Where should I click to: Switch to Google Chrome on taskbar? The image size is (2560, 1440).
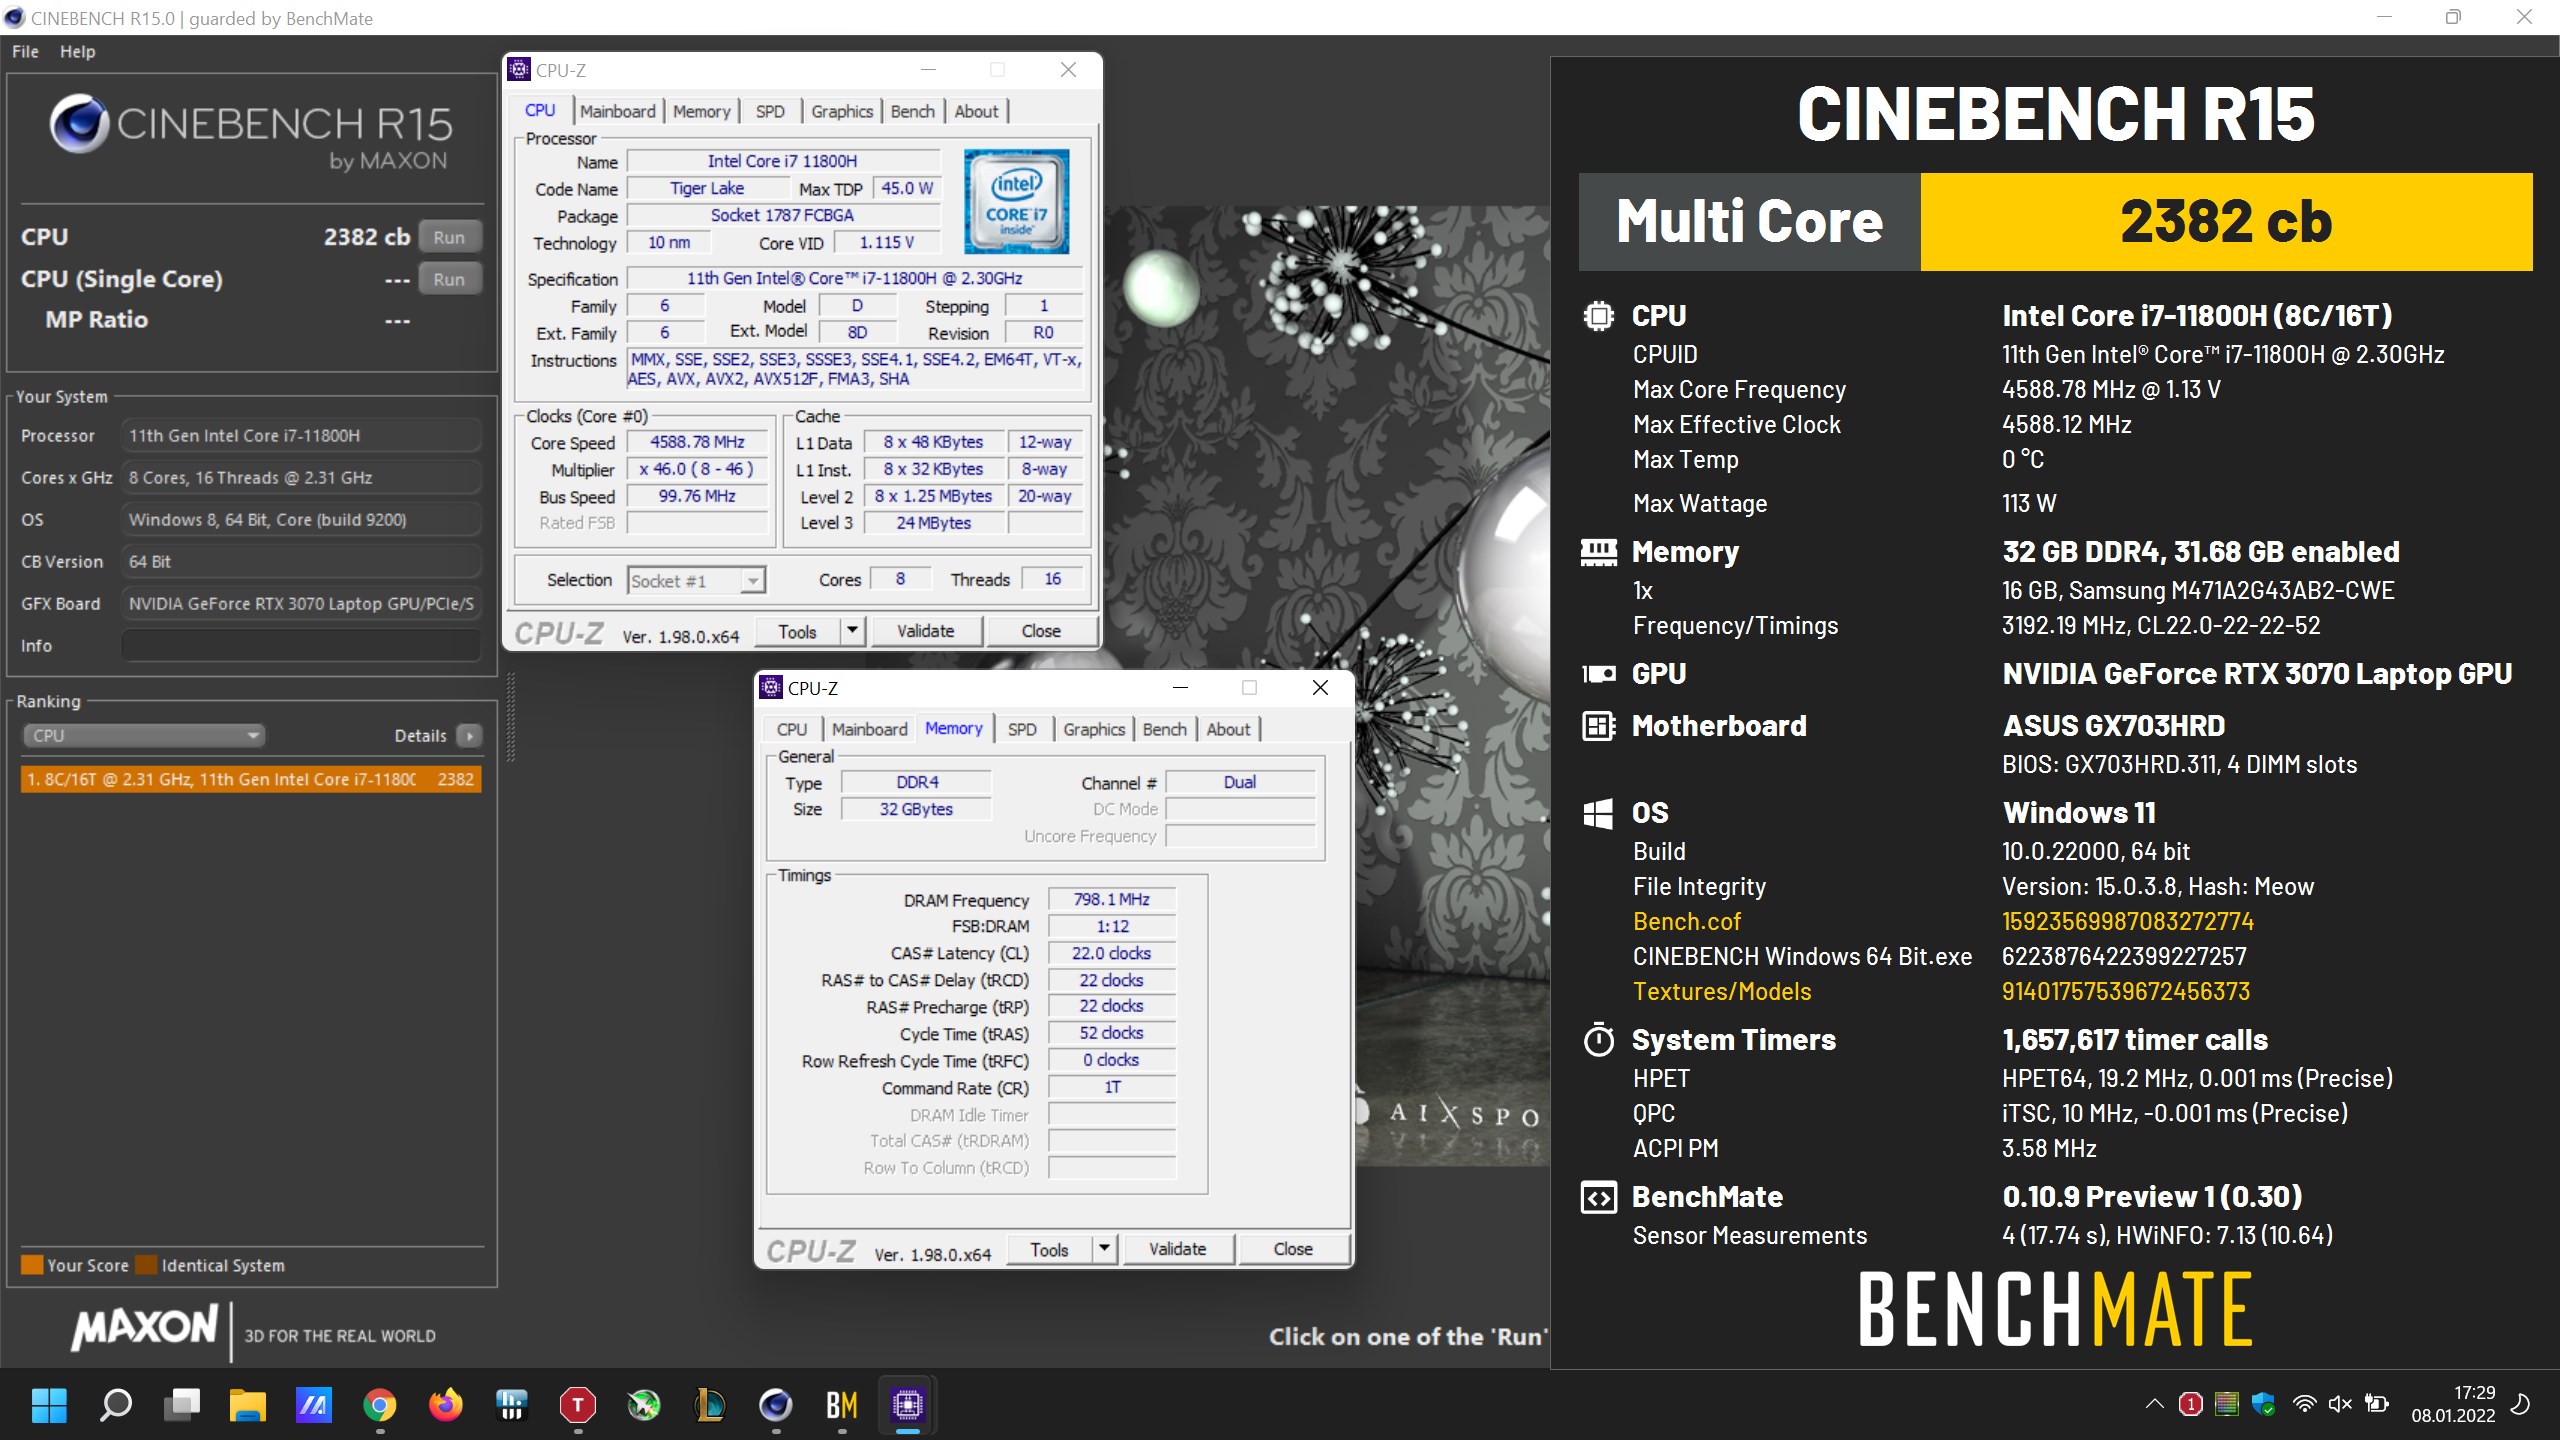tap(380, 1405)
